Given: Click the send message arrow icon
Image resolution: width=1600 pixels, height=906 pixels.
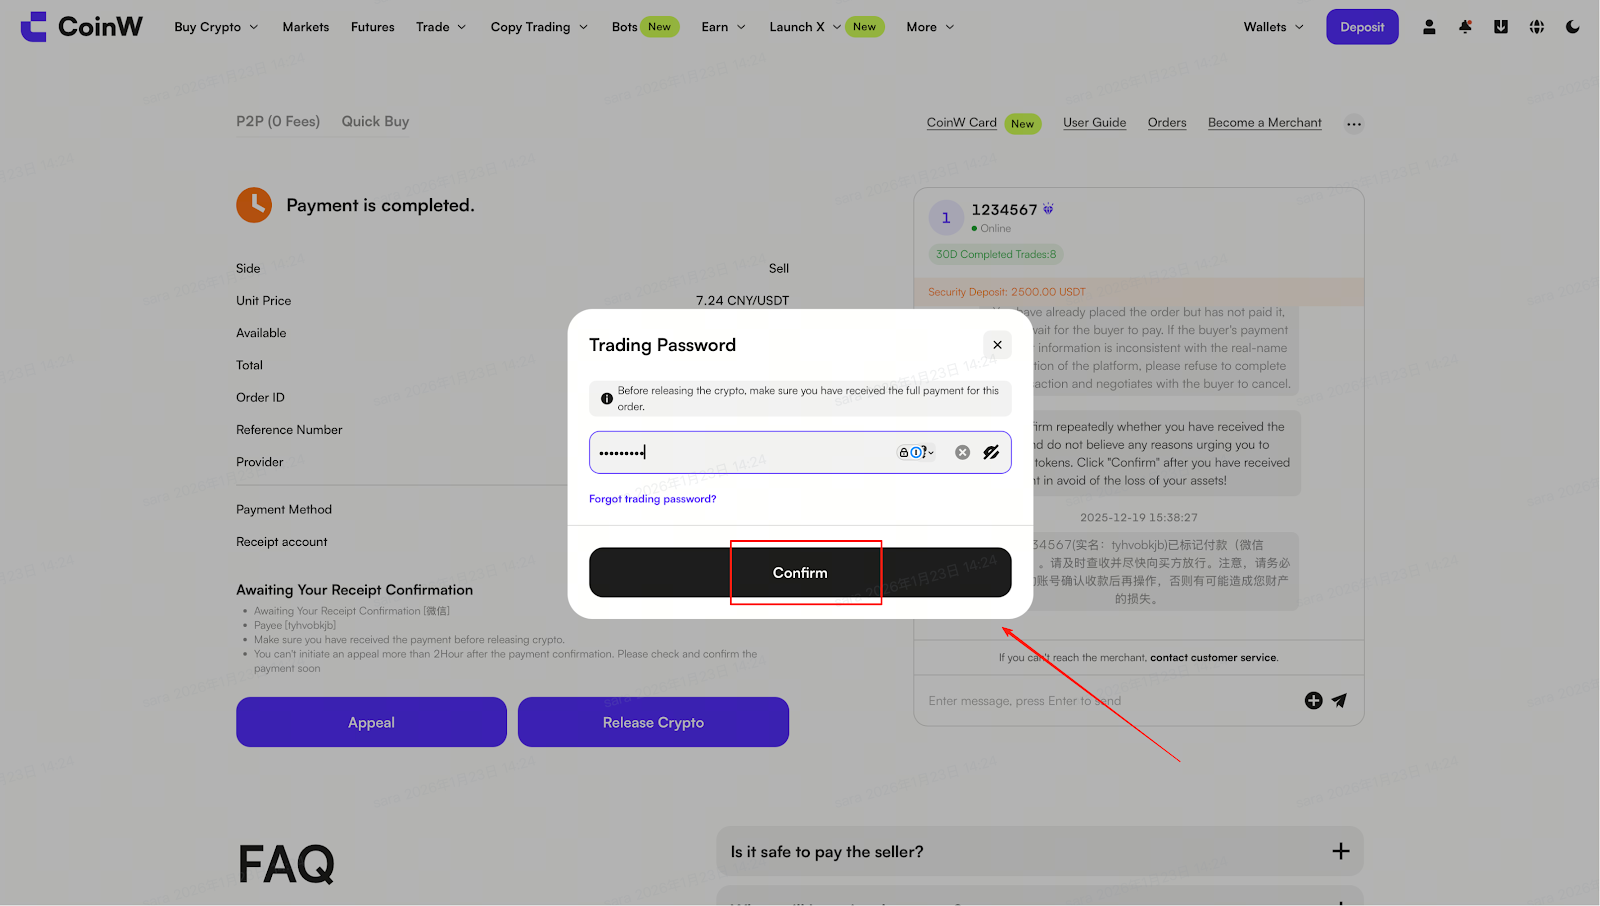Looking at the screenshot, I should 1339,701.
